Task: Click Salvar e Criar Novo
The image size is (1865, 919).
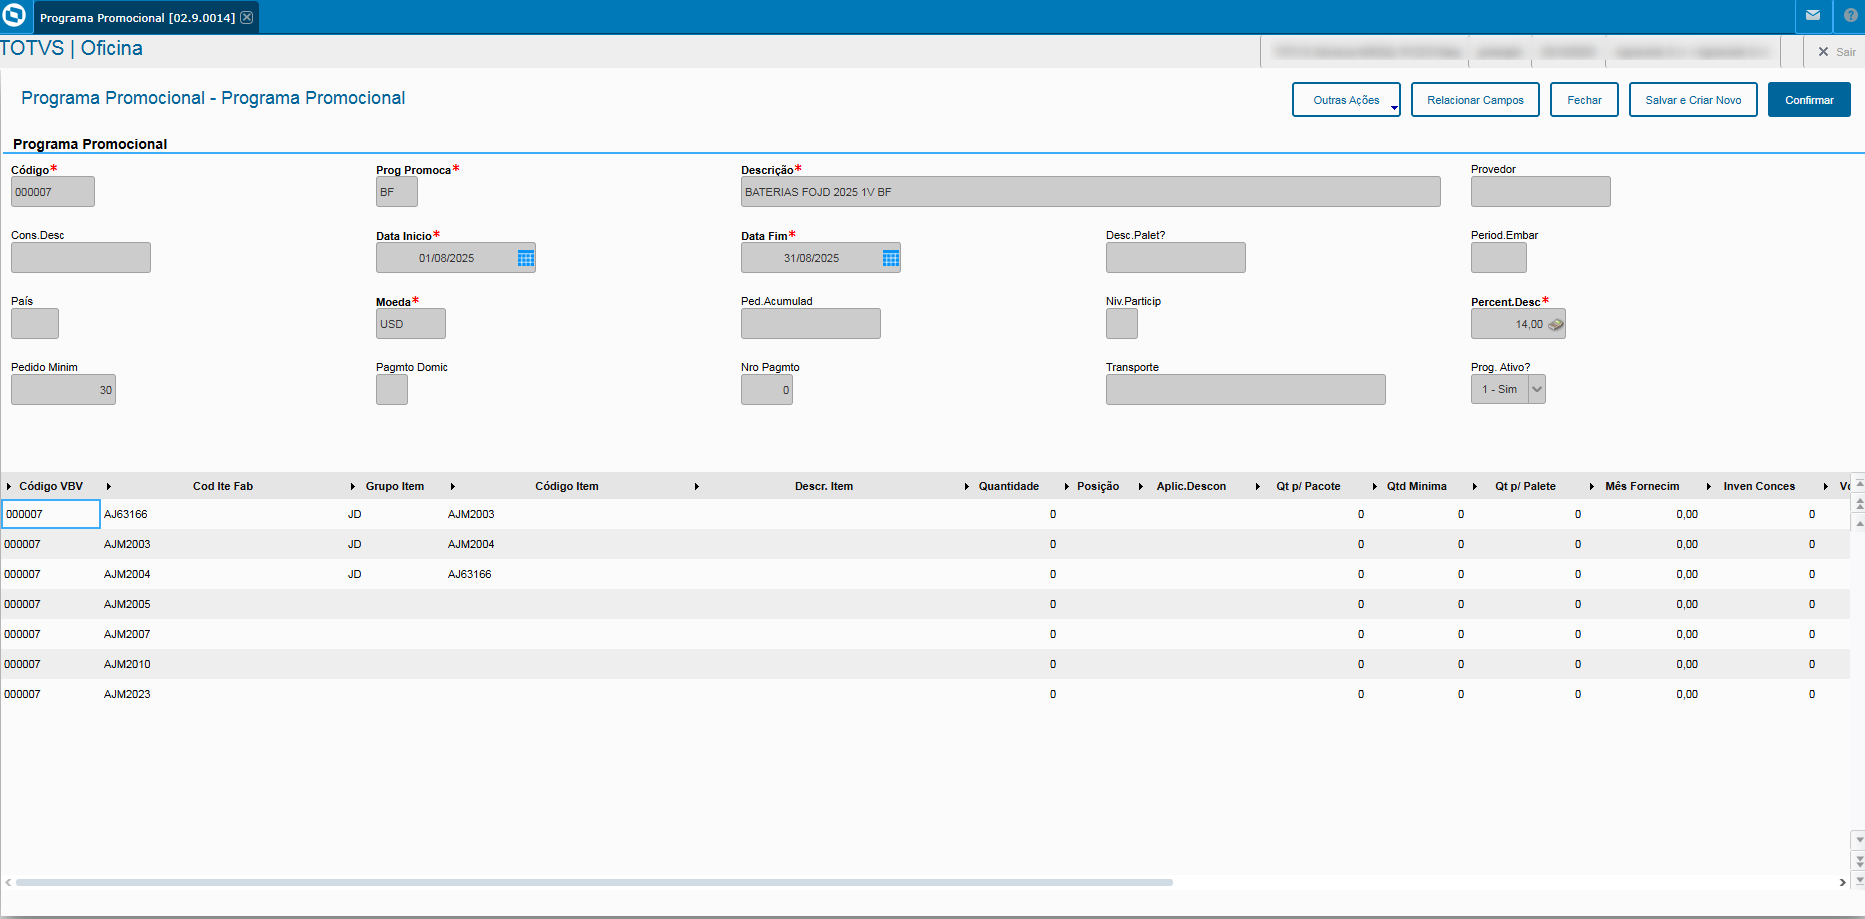Action: click(1693, 100)
